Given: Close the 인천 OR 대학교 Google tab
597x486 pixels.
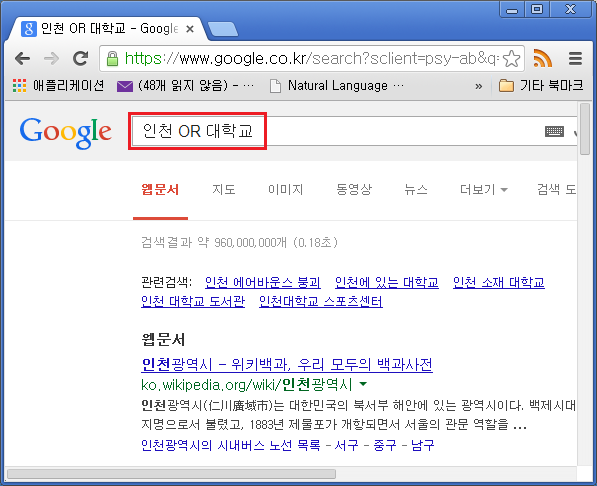Looking at the screenshot, I should pos(190,29).
